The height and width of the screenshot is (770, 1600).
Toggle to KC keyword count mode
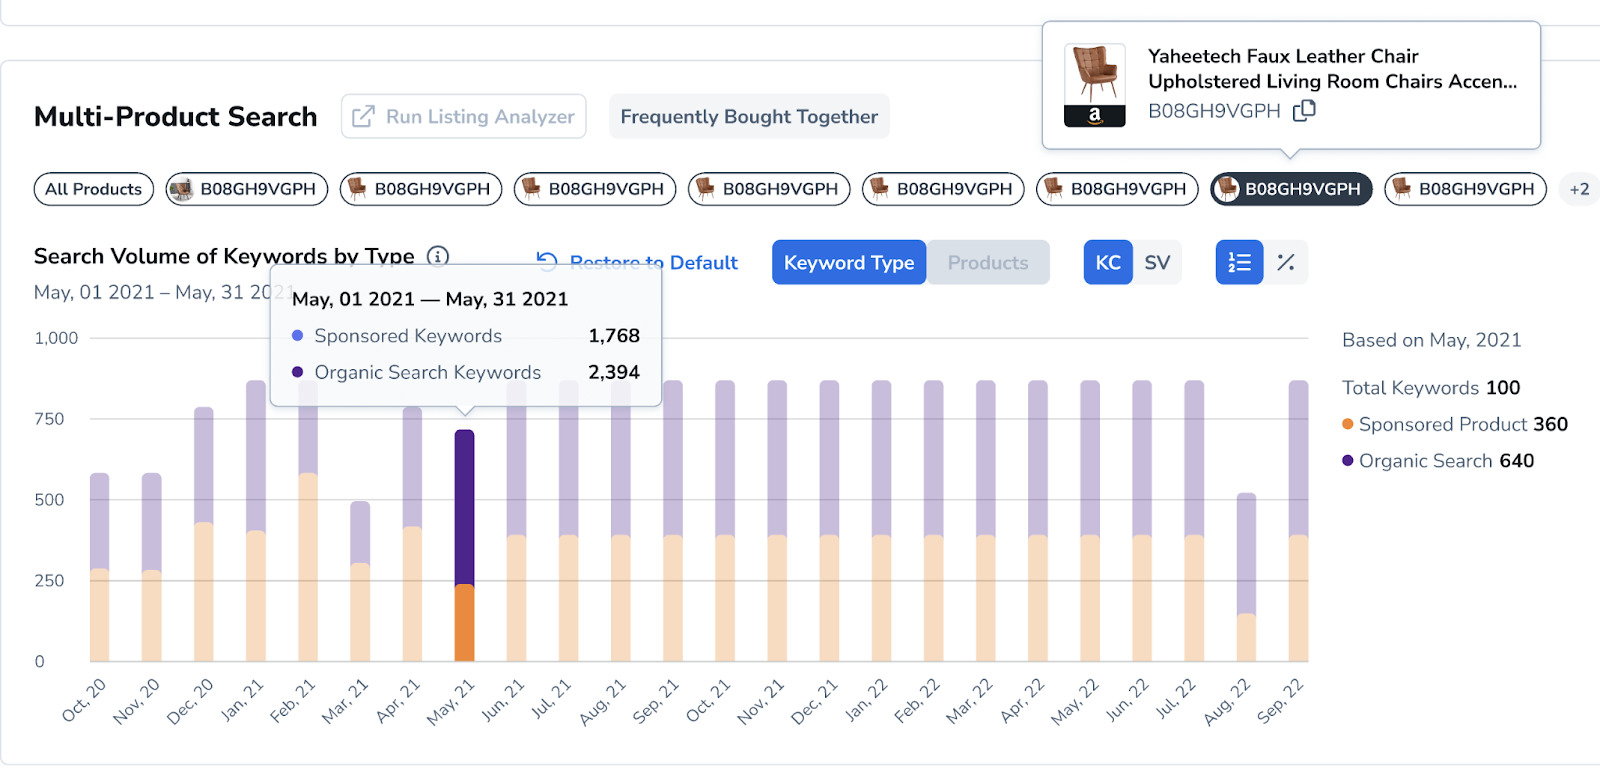pyautogui.click(x=1108, y=263)
